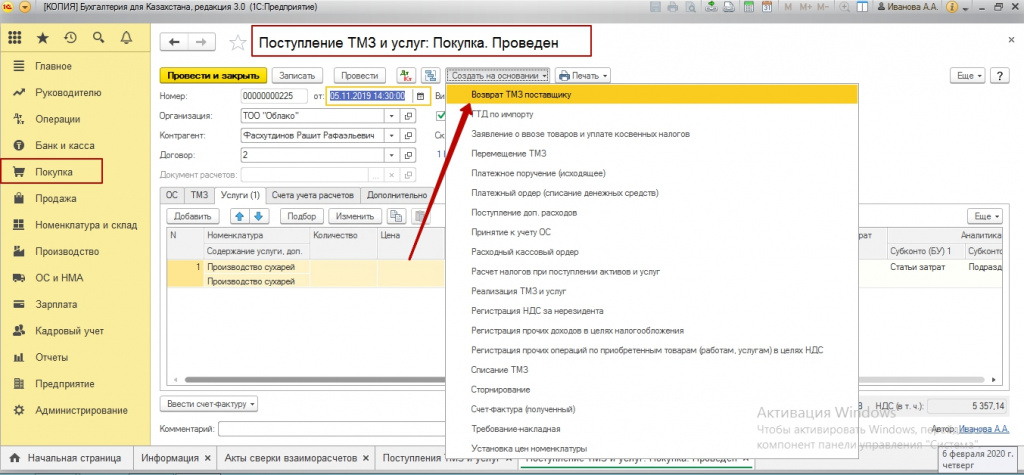Viewport: 1024px width, 475px height.
Task: Open the Контрагент card icon
Action: coord(409,136)
